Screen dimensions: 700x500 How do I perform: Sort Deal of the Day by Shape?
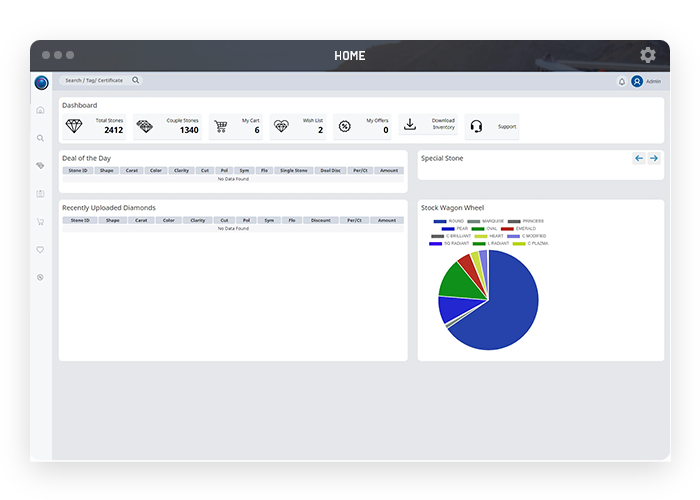[x=107, y=171]
